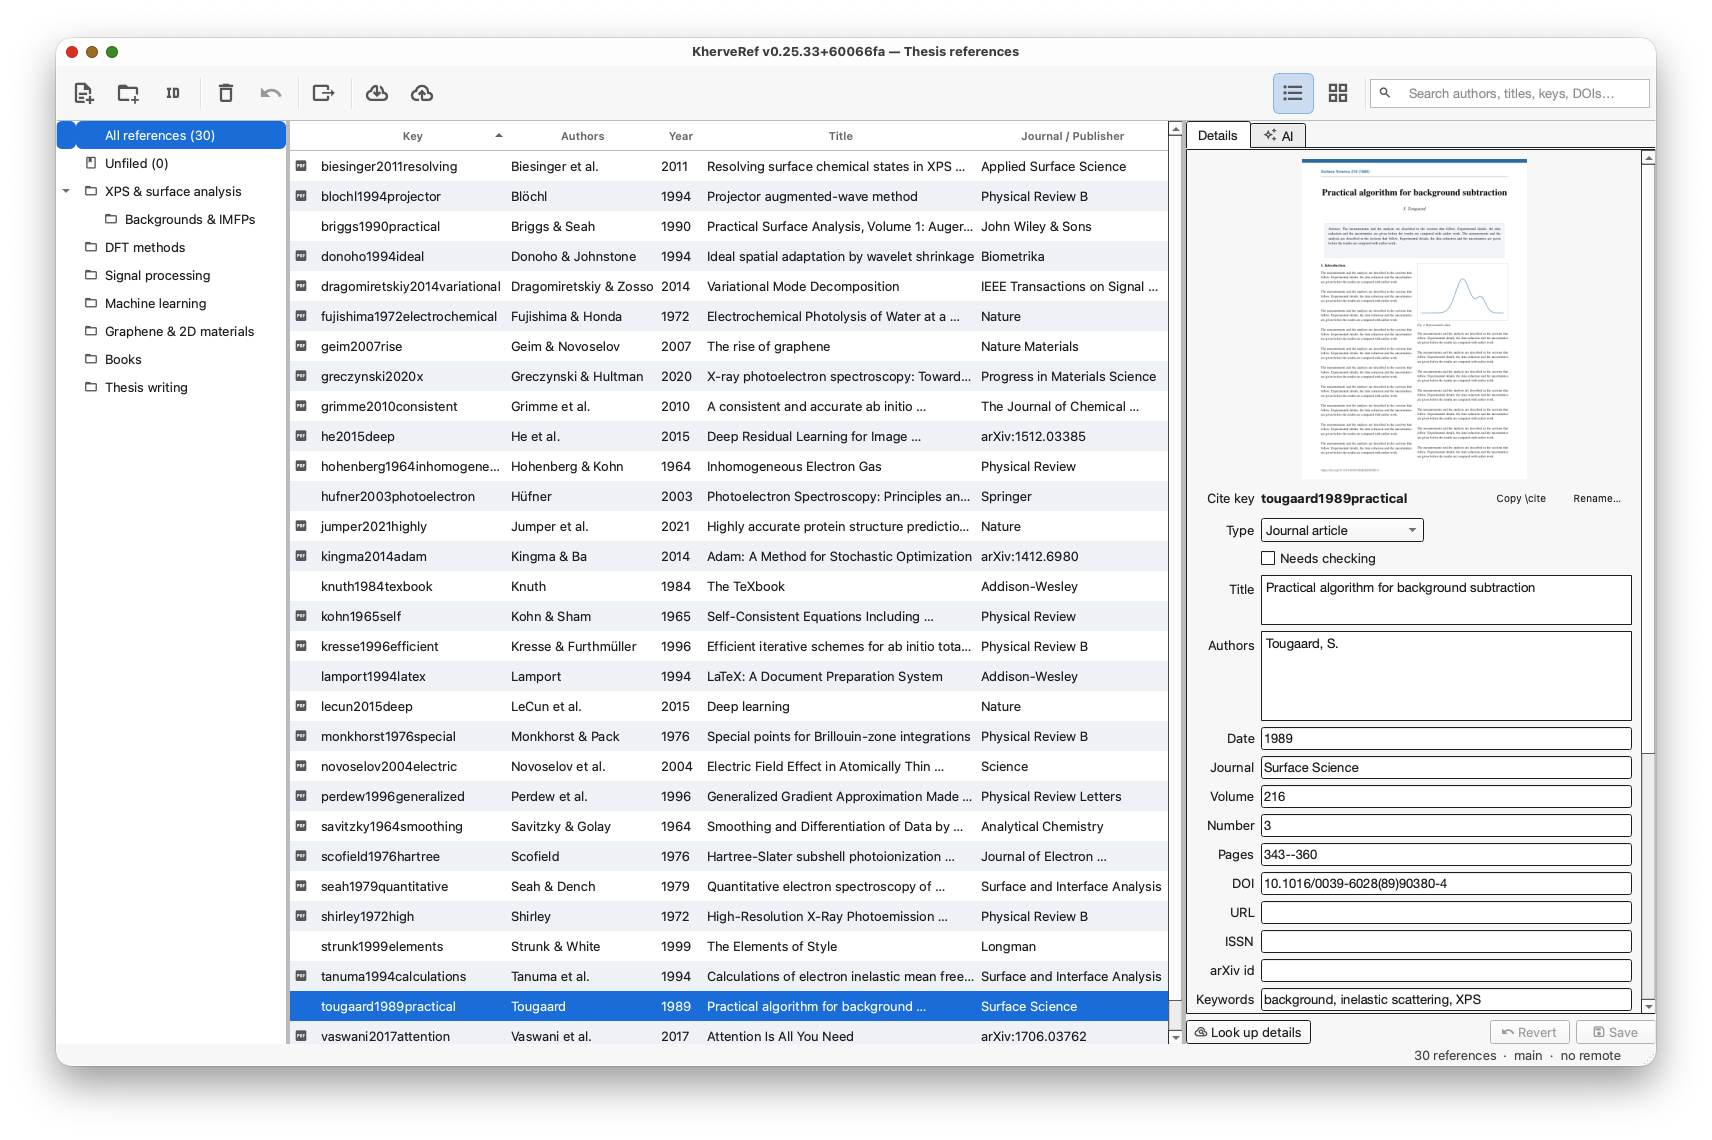Switch to the AI tab
This screenshot has height=1140, width=1712.
(1278, 136)
